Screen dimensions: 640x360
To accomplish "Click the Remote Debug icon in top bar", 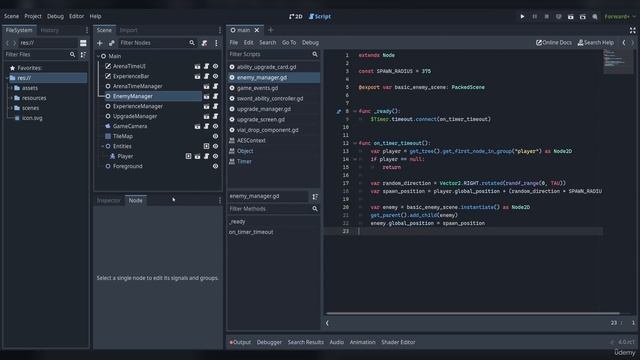I will 558,16.
